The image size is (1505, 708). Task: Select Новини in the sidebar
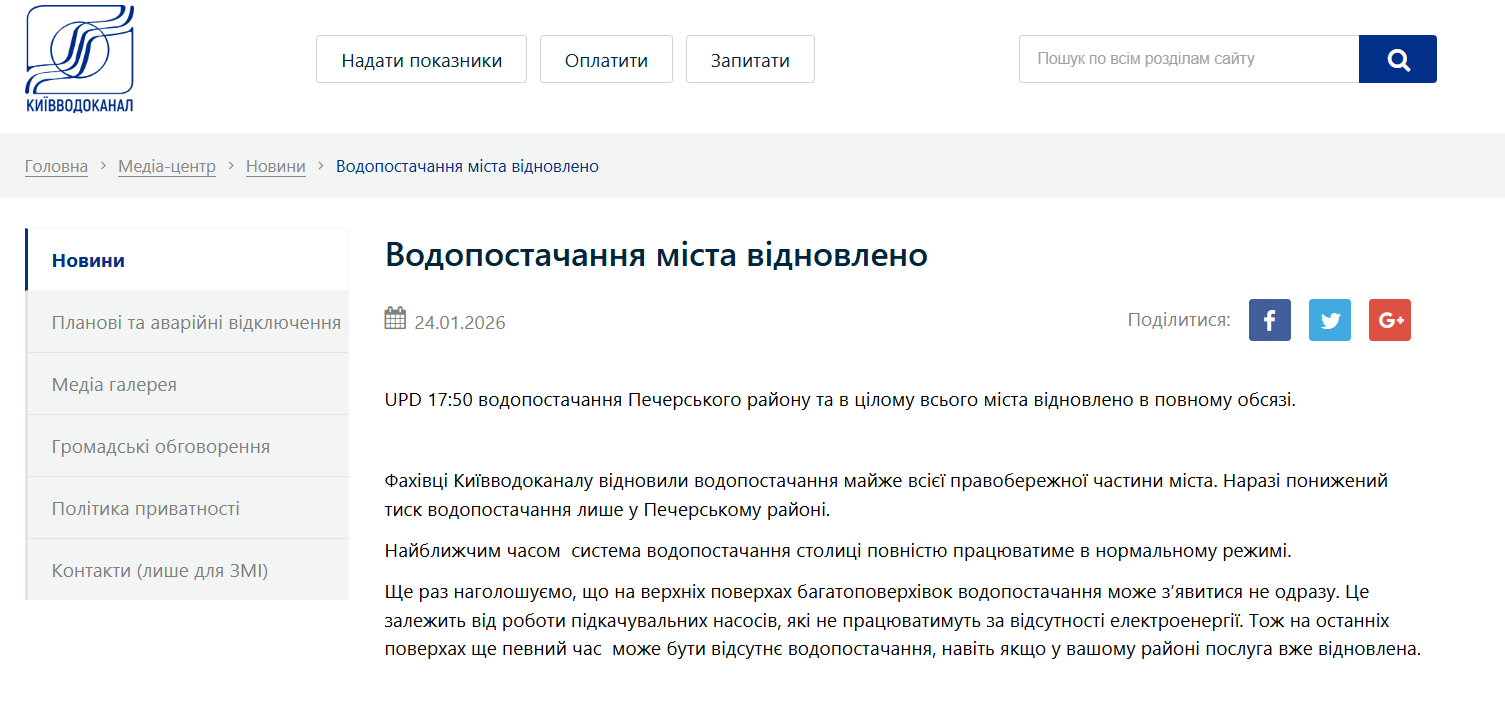pyautogui.click(x=187, y=260)
